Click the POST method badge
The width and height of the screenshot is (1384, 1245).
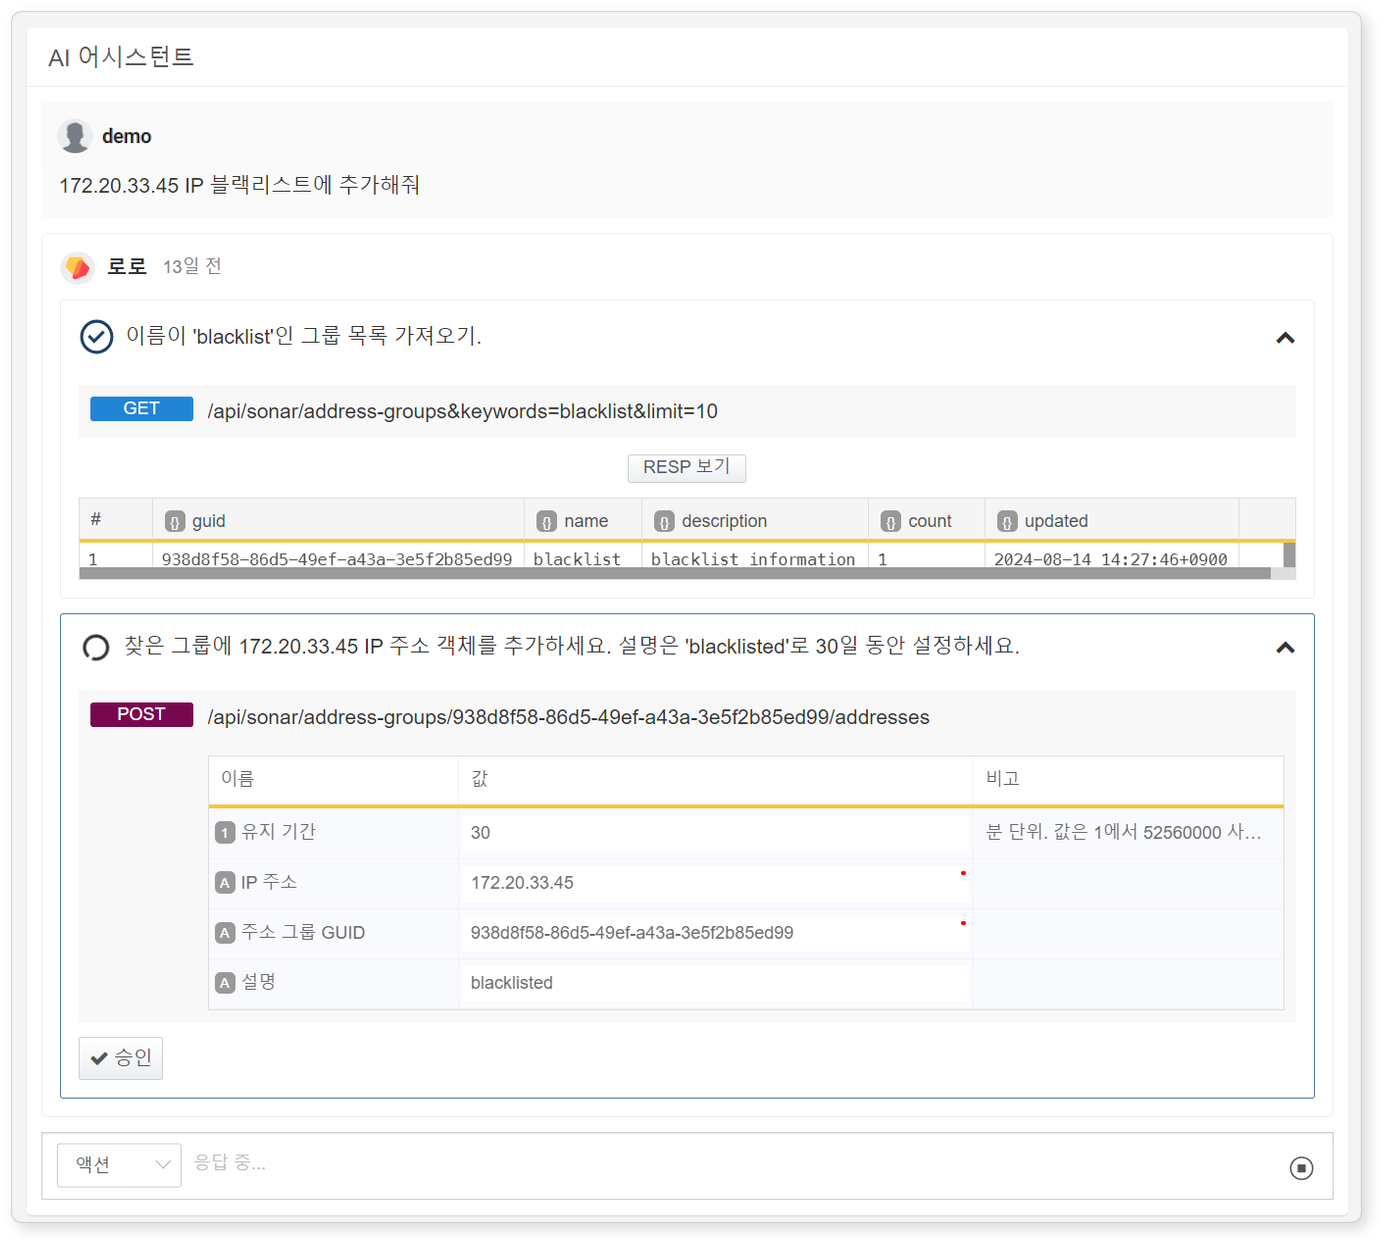click(x=141, y=715)
